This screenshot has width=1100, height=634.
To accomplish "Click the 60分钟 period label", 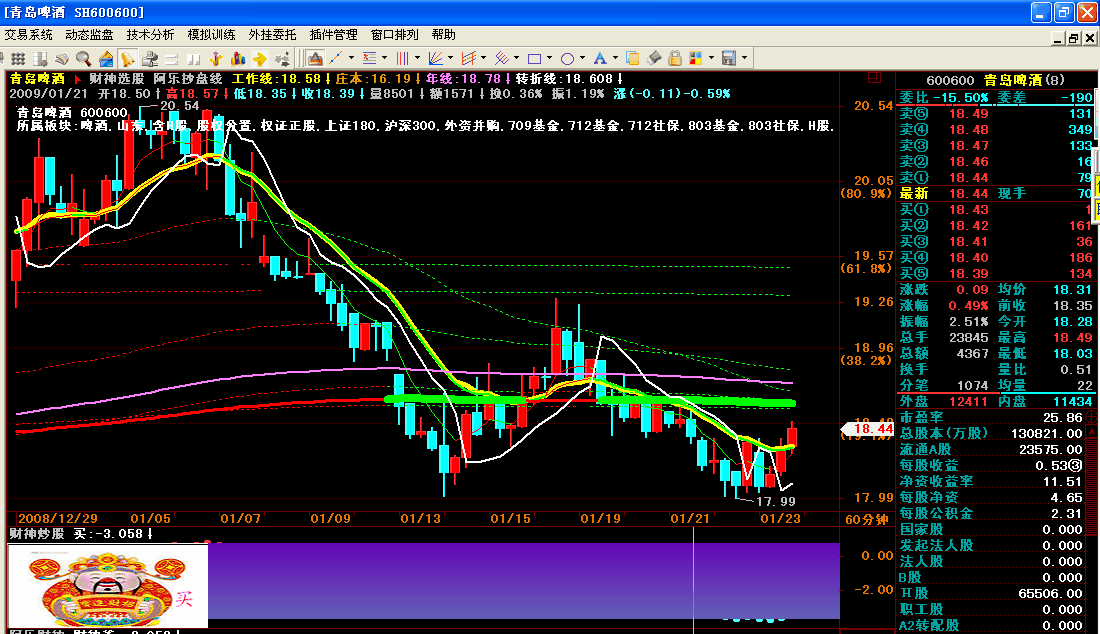I will 866,520.
